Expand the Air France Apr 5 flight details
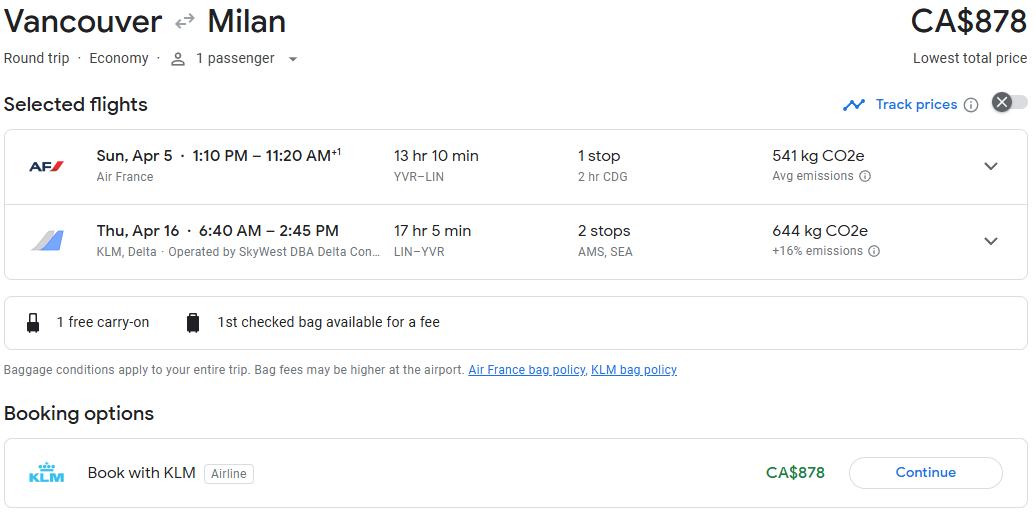 click(991, 166)
